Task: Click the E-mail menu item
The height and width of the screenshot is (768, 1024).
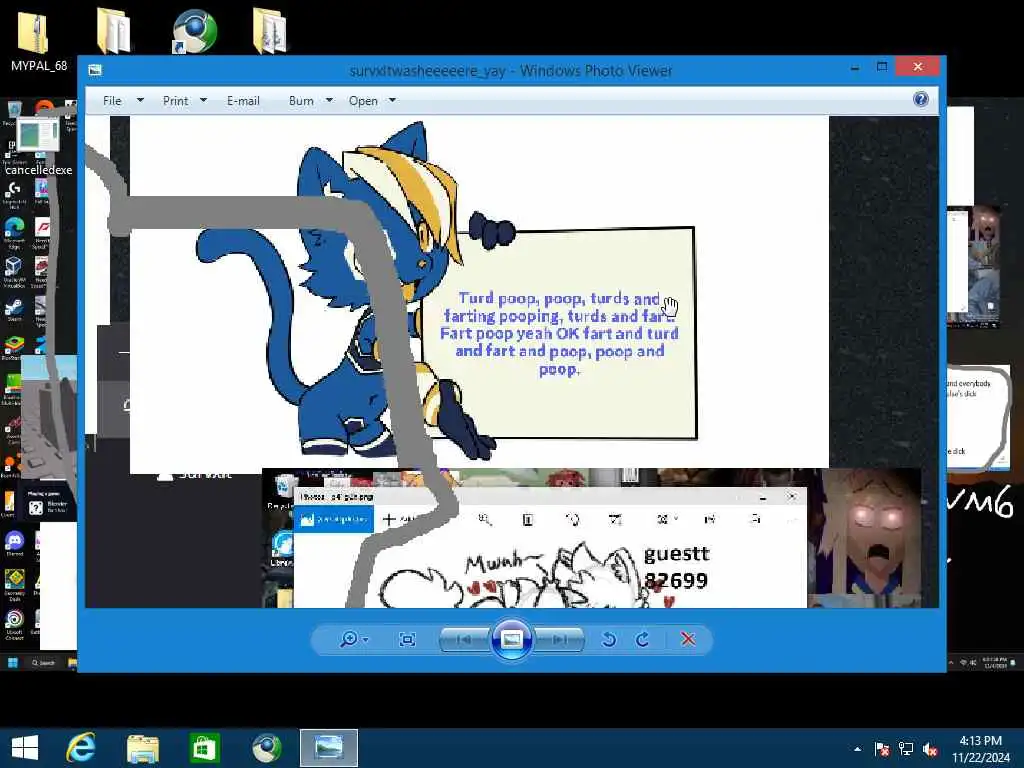Action: point(243,101)
